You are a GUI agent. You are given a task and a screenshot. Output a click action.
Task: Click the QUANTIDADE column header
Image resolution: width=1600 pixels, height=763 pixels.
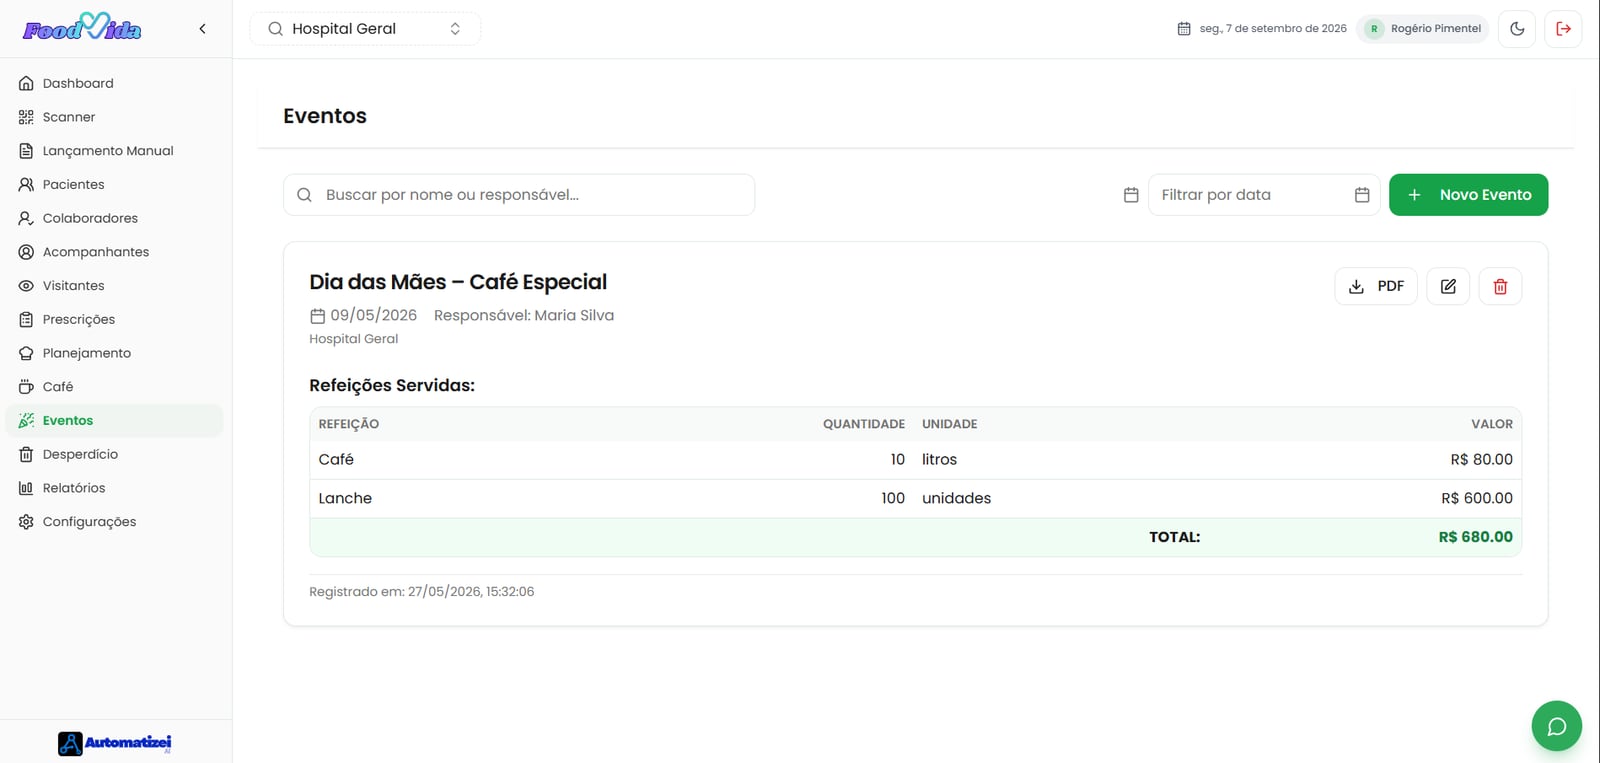point(864,424)
